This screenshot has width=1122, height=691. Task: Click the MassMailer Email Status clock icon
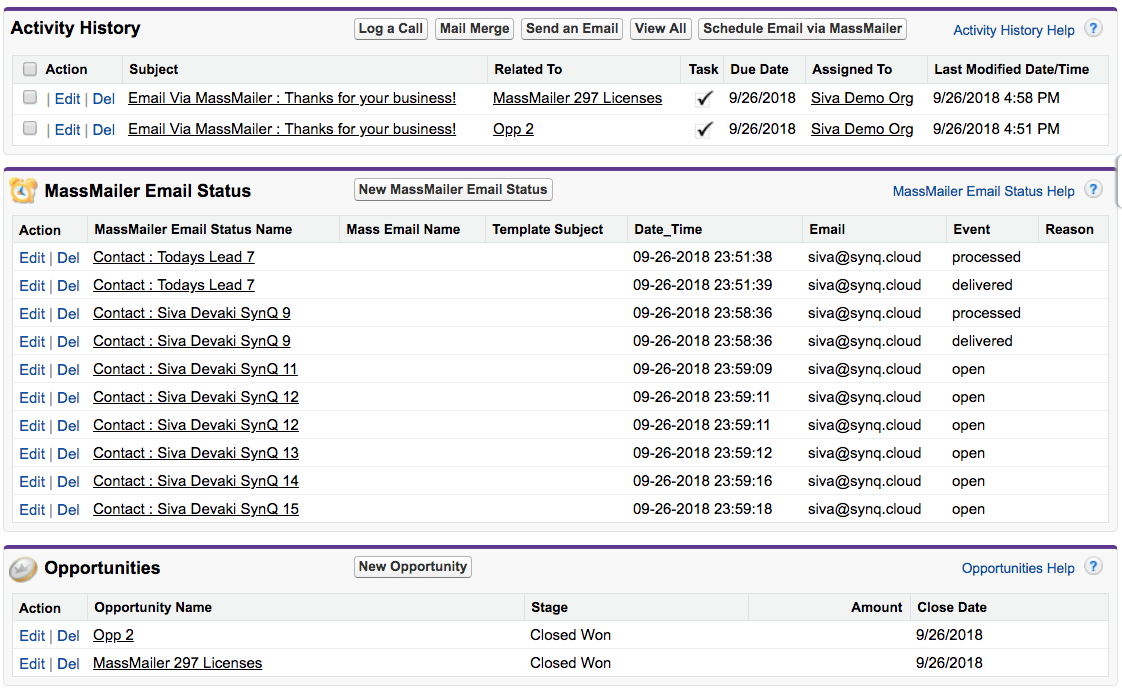(x=24, y=190)
